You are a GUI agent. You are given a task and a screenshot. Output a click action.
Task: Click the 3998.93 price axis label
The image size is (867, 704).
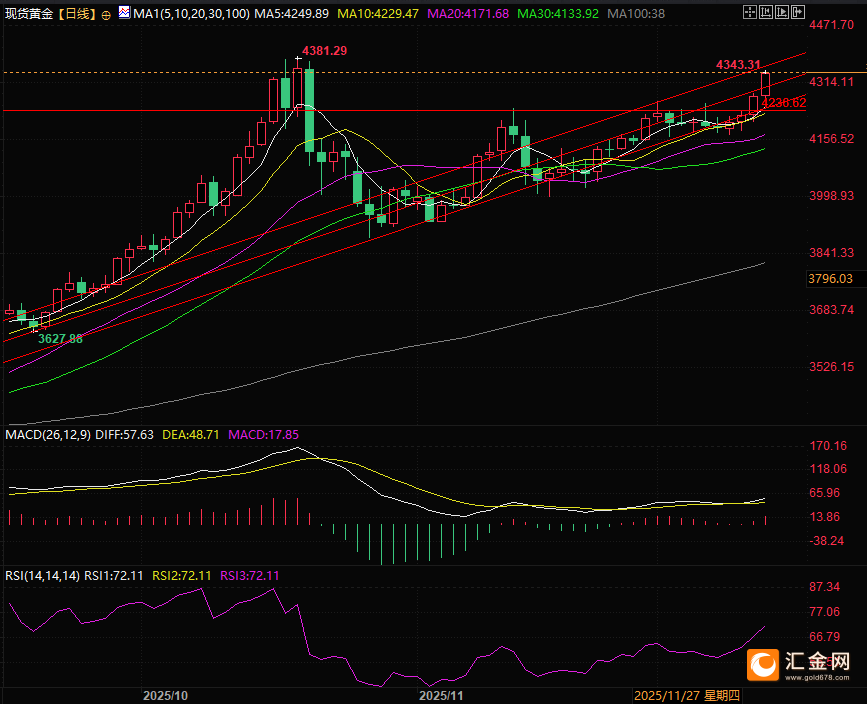(x=831, y=196)
